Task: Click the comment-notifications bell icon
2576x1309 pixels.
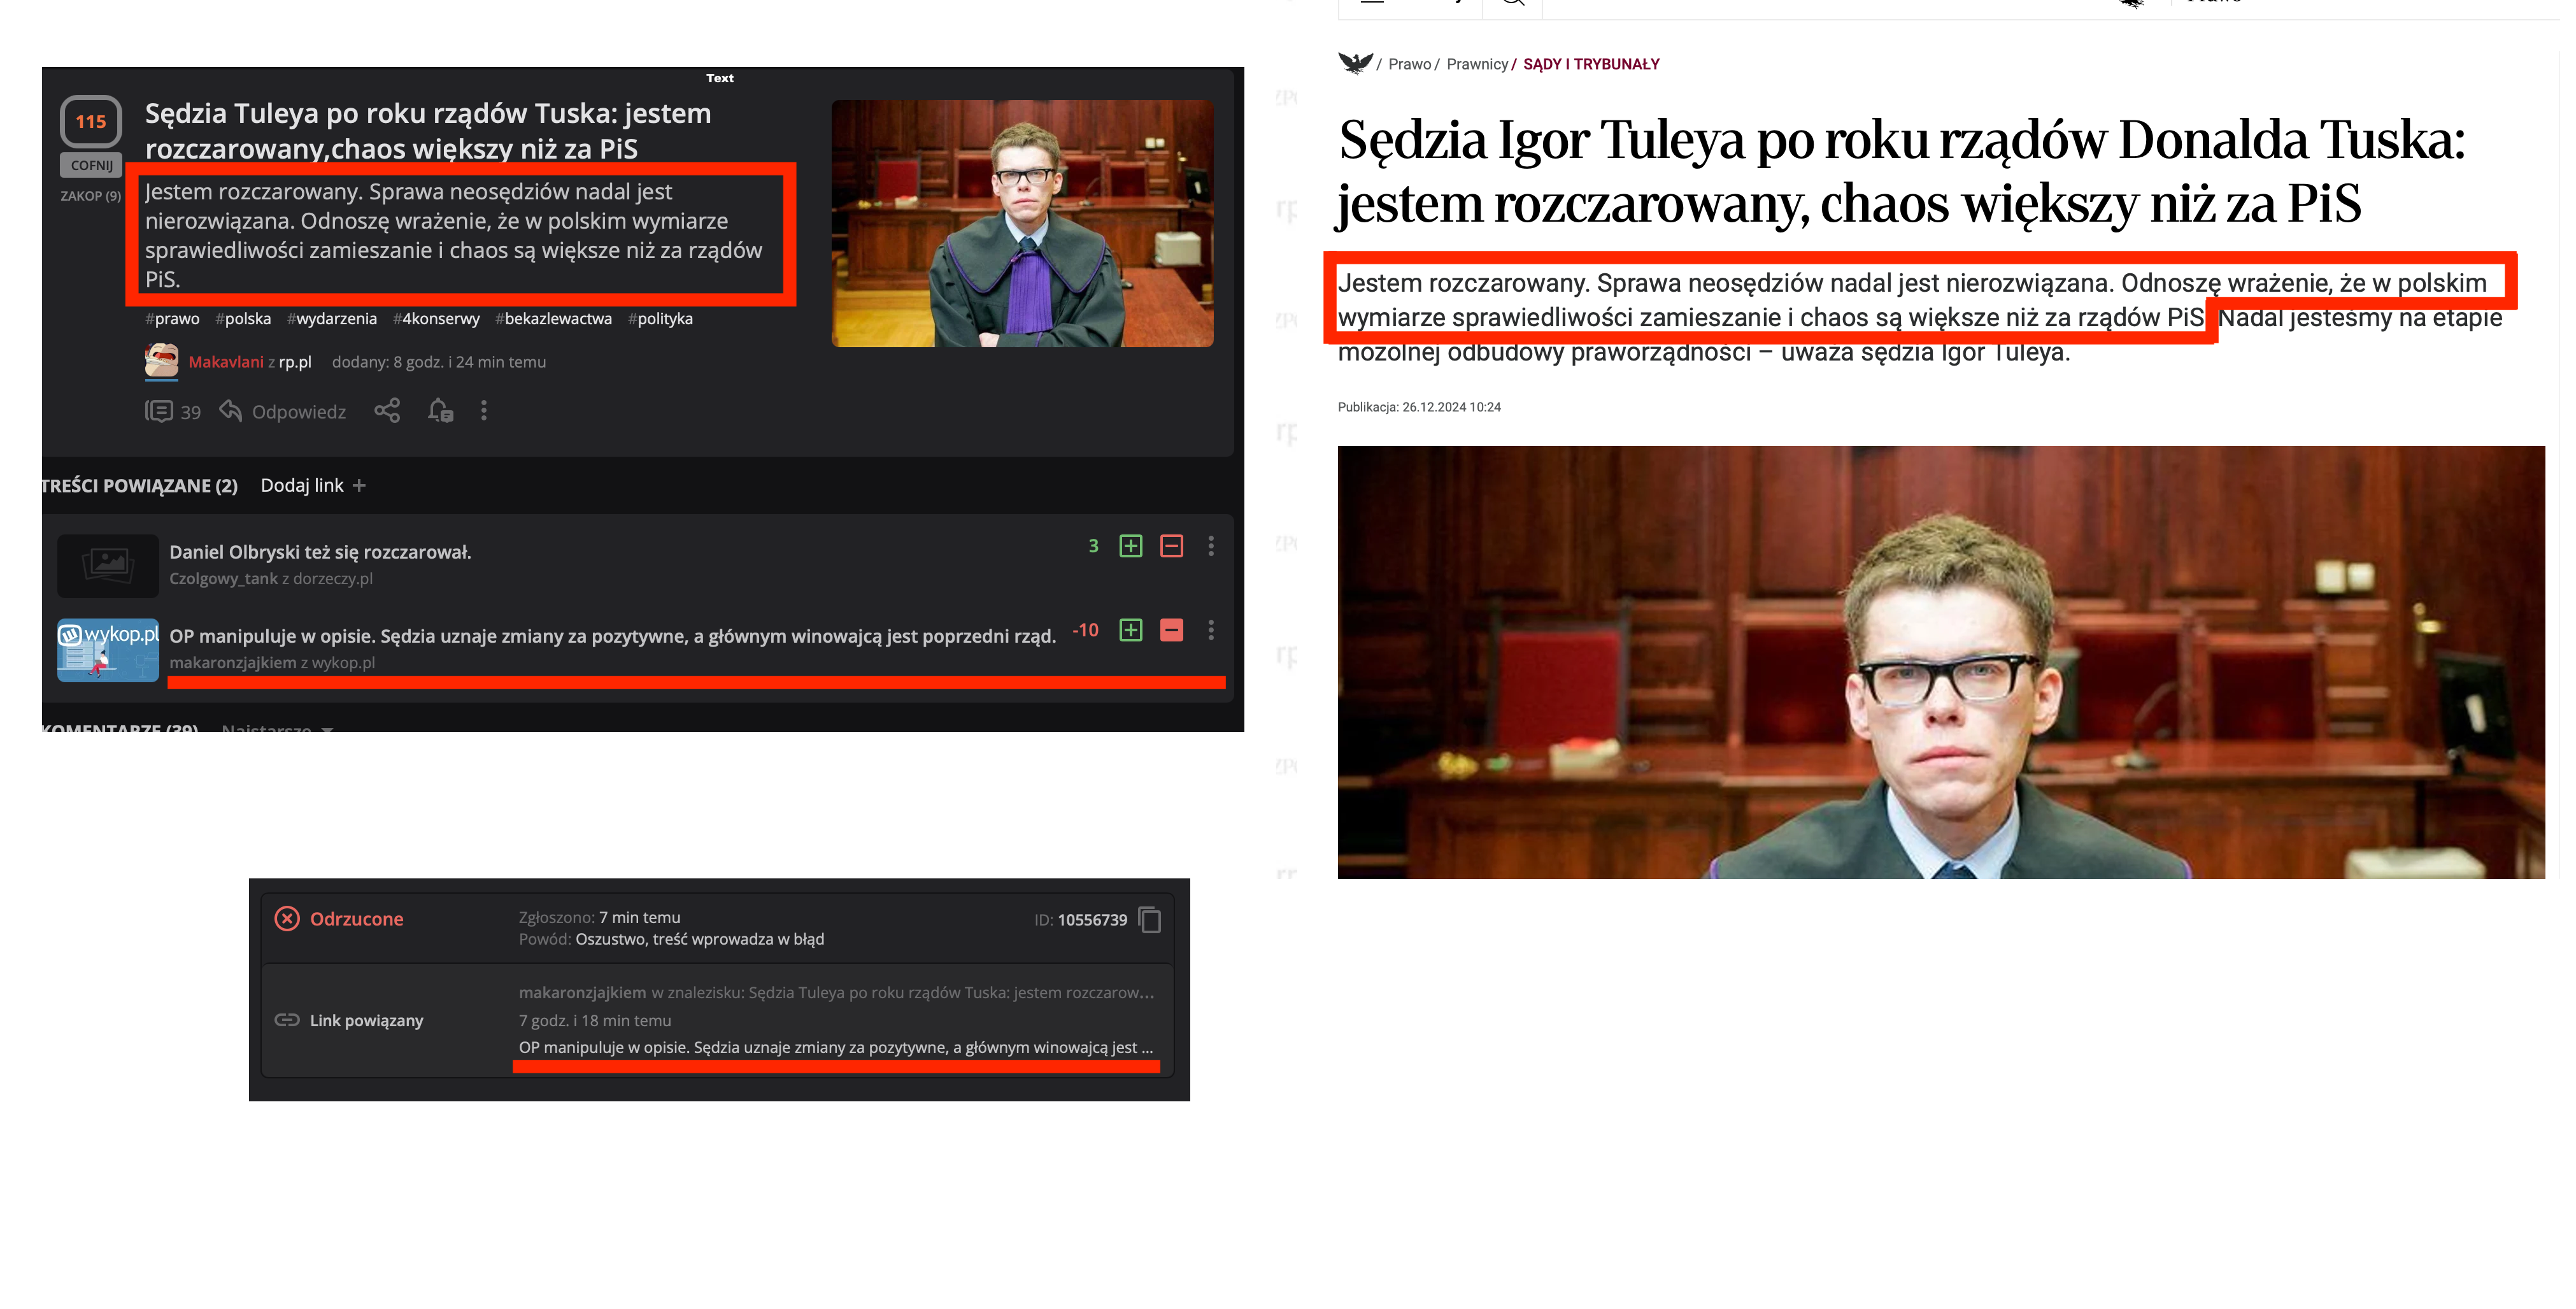Action: click(440, 411)
